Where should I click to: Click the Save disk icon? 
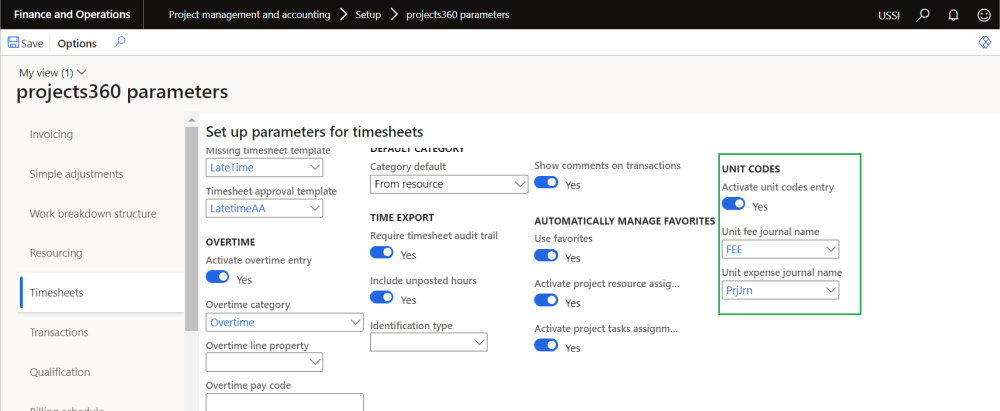[14, 43]
